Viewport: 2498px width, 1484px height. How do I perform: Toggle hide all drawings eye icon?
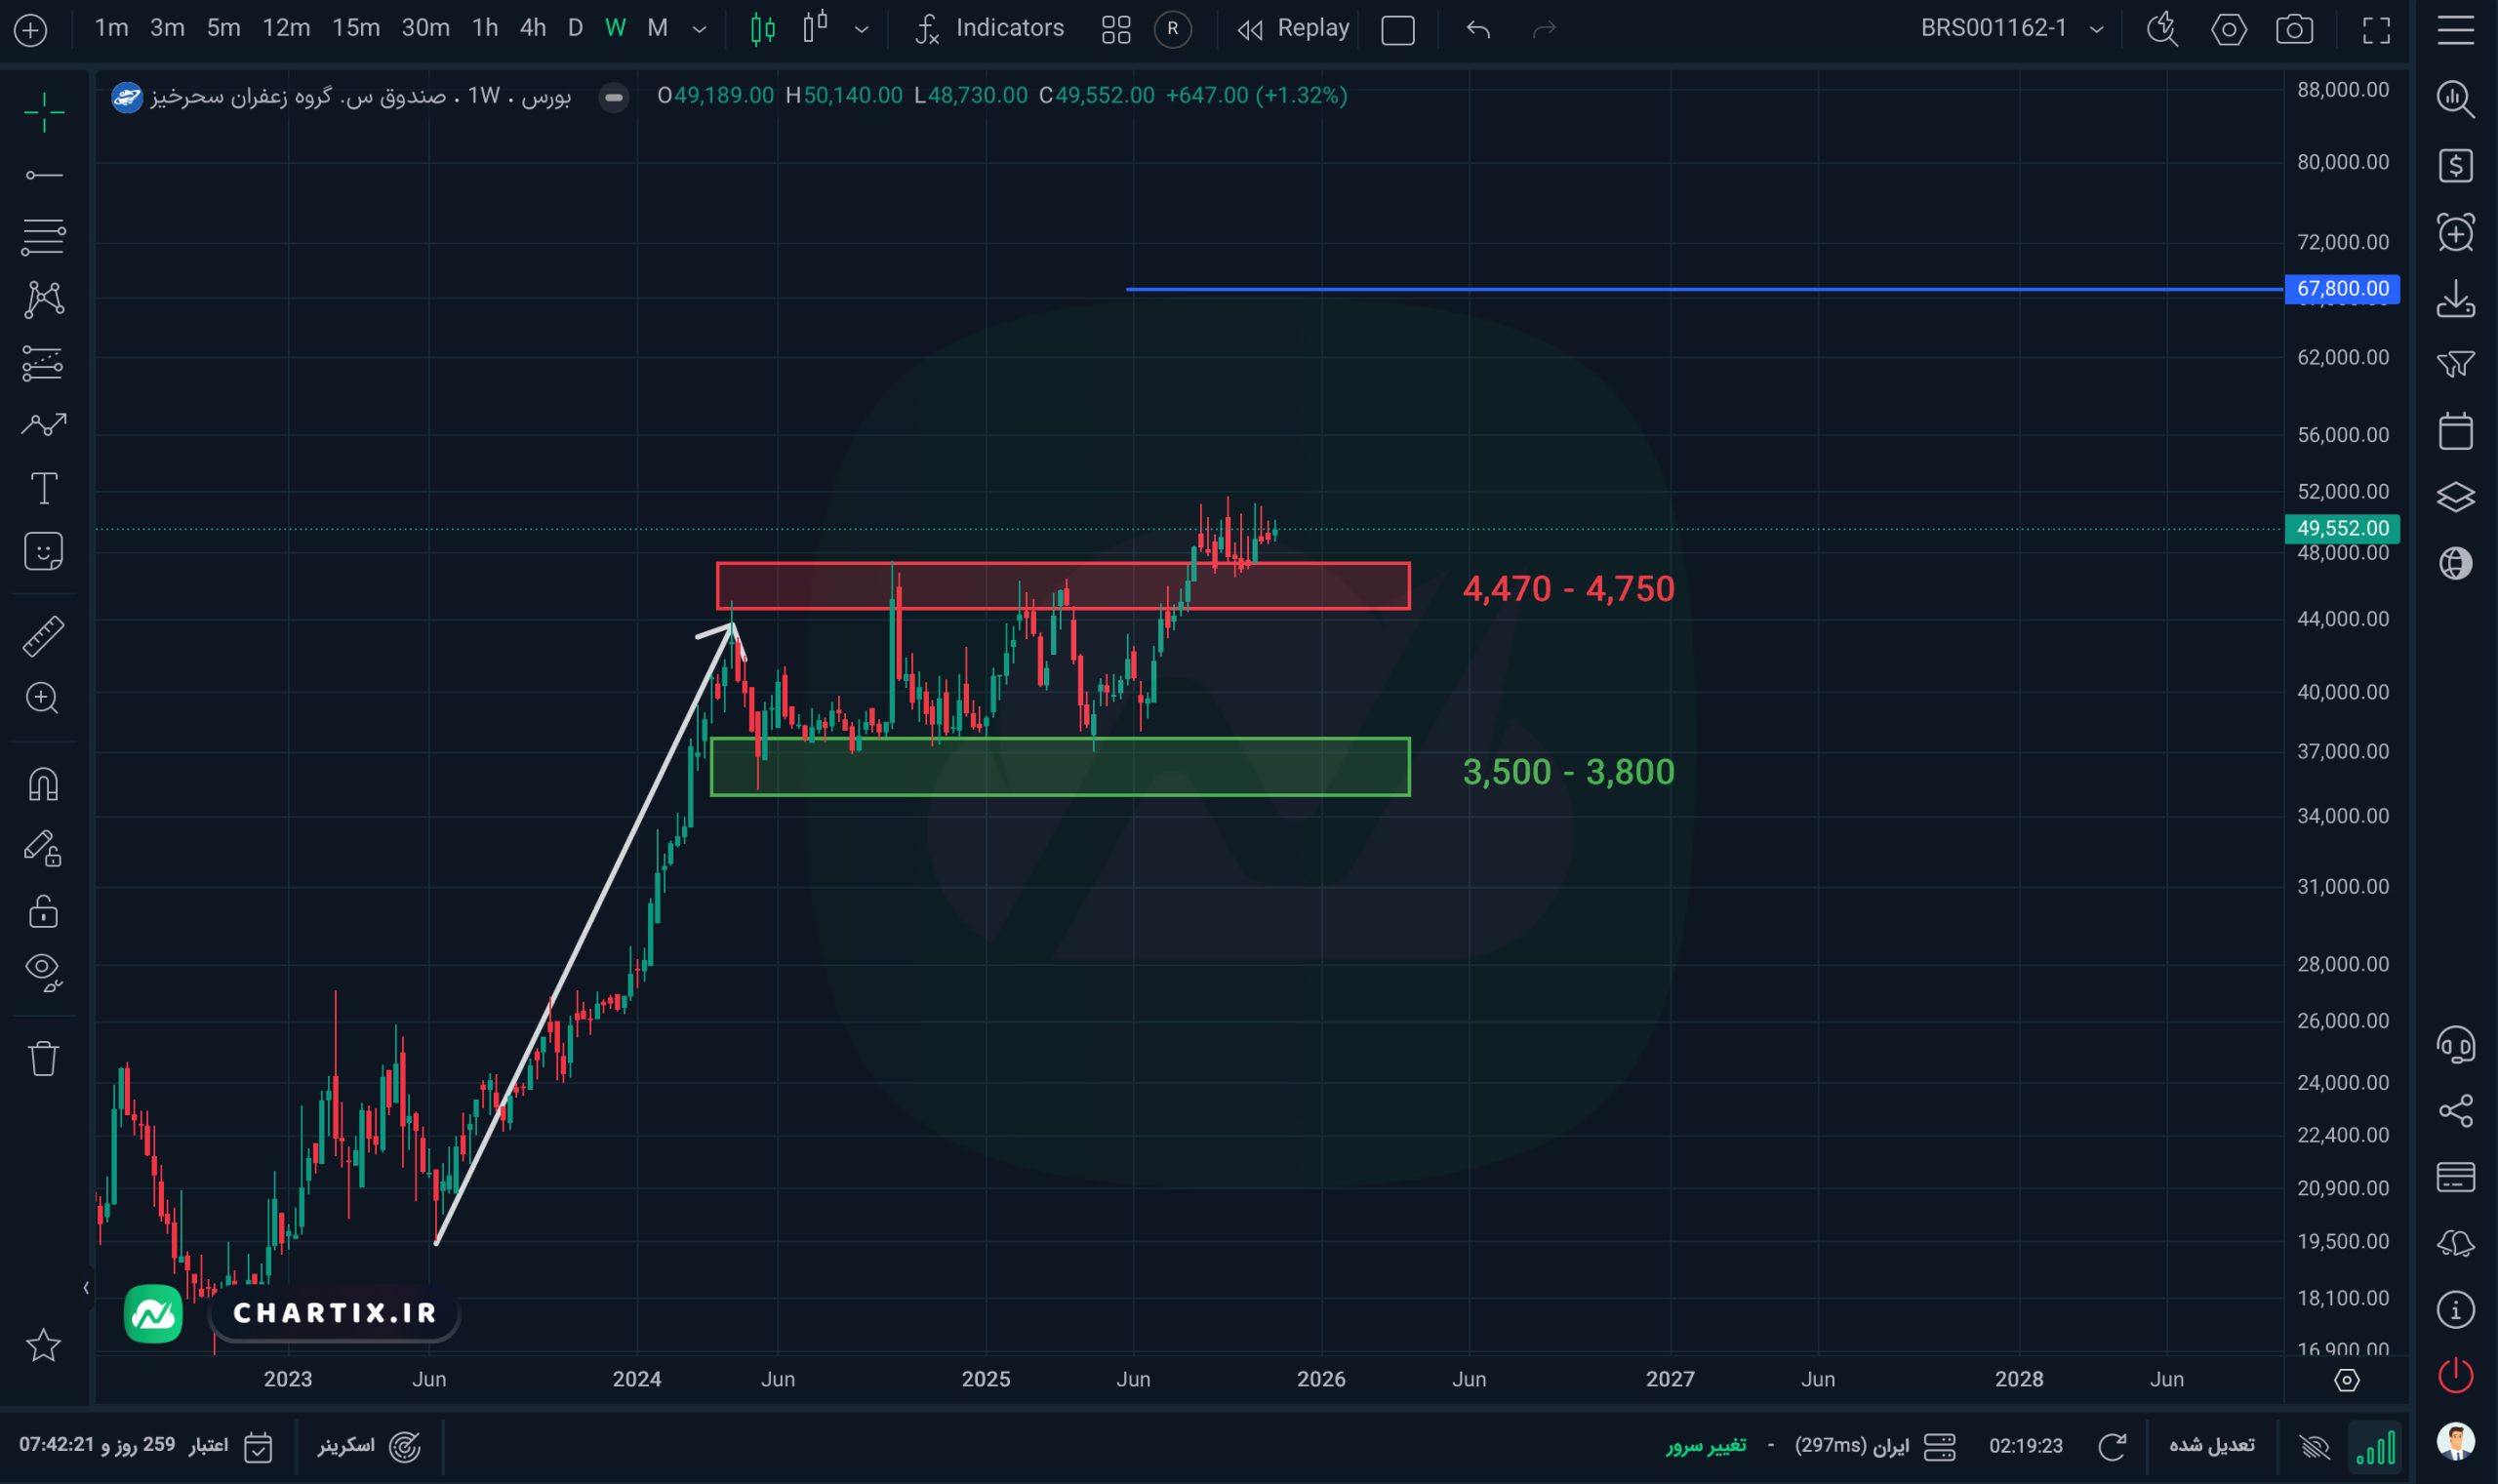[x=44, y=970]
